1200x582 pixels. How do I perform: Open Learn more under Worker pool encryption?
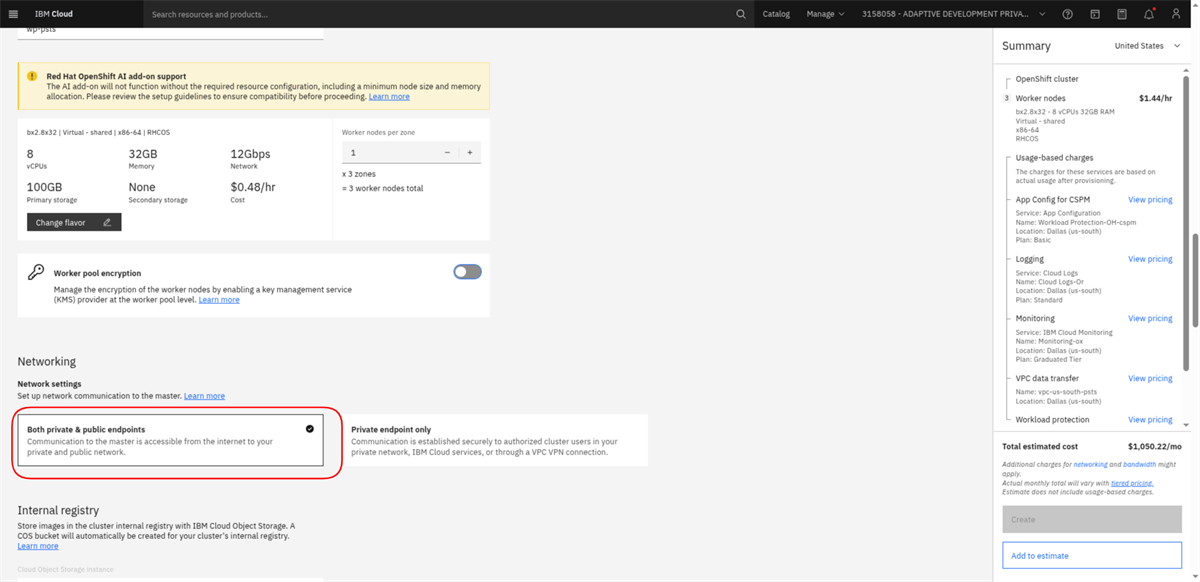click(219, 300)
